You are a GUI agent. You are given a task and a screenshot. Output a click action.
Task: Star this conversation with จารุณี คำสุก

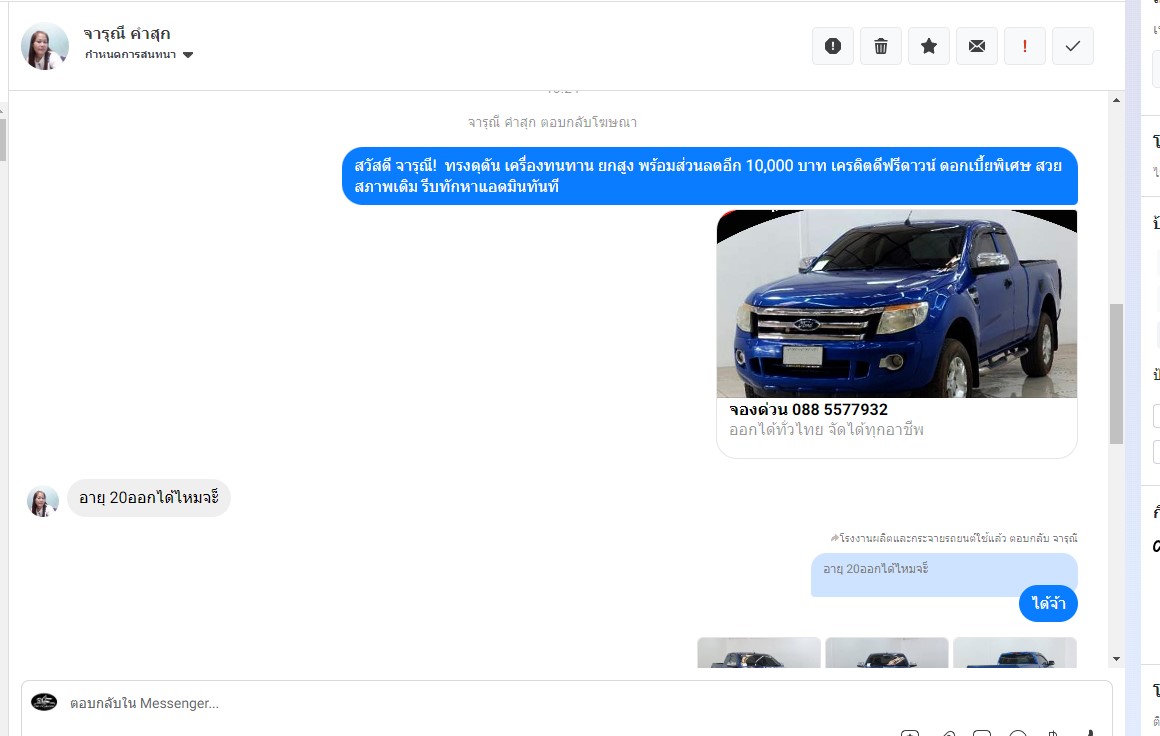(x=928, y=46)
